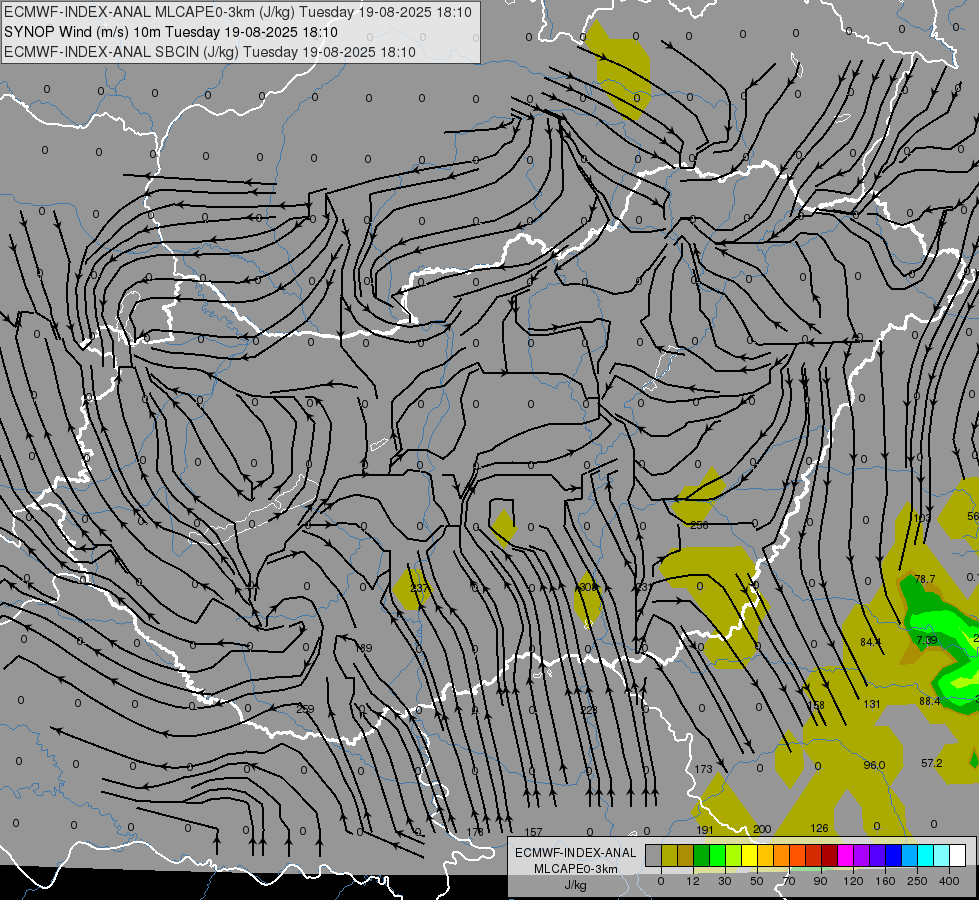Click the pale cyan legend swatch
The image size is (979, 900).
(942, 855)
